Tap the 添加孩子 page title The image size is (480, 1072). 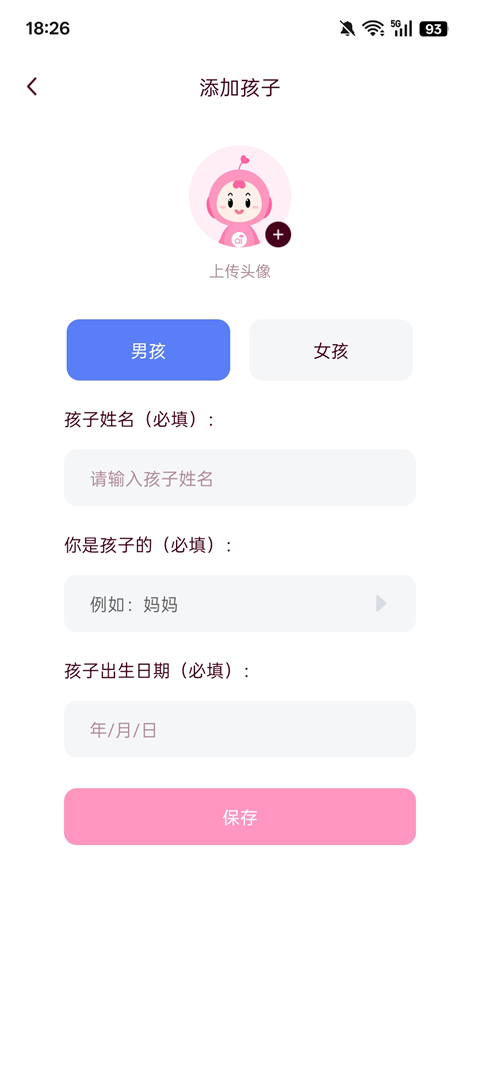pos(240,88)
